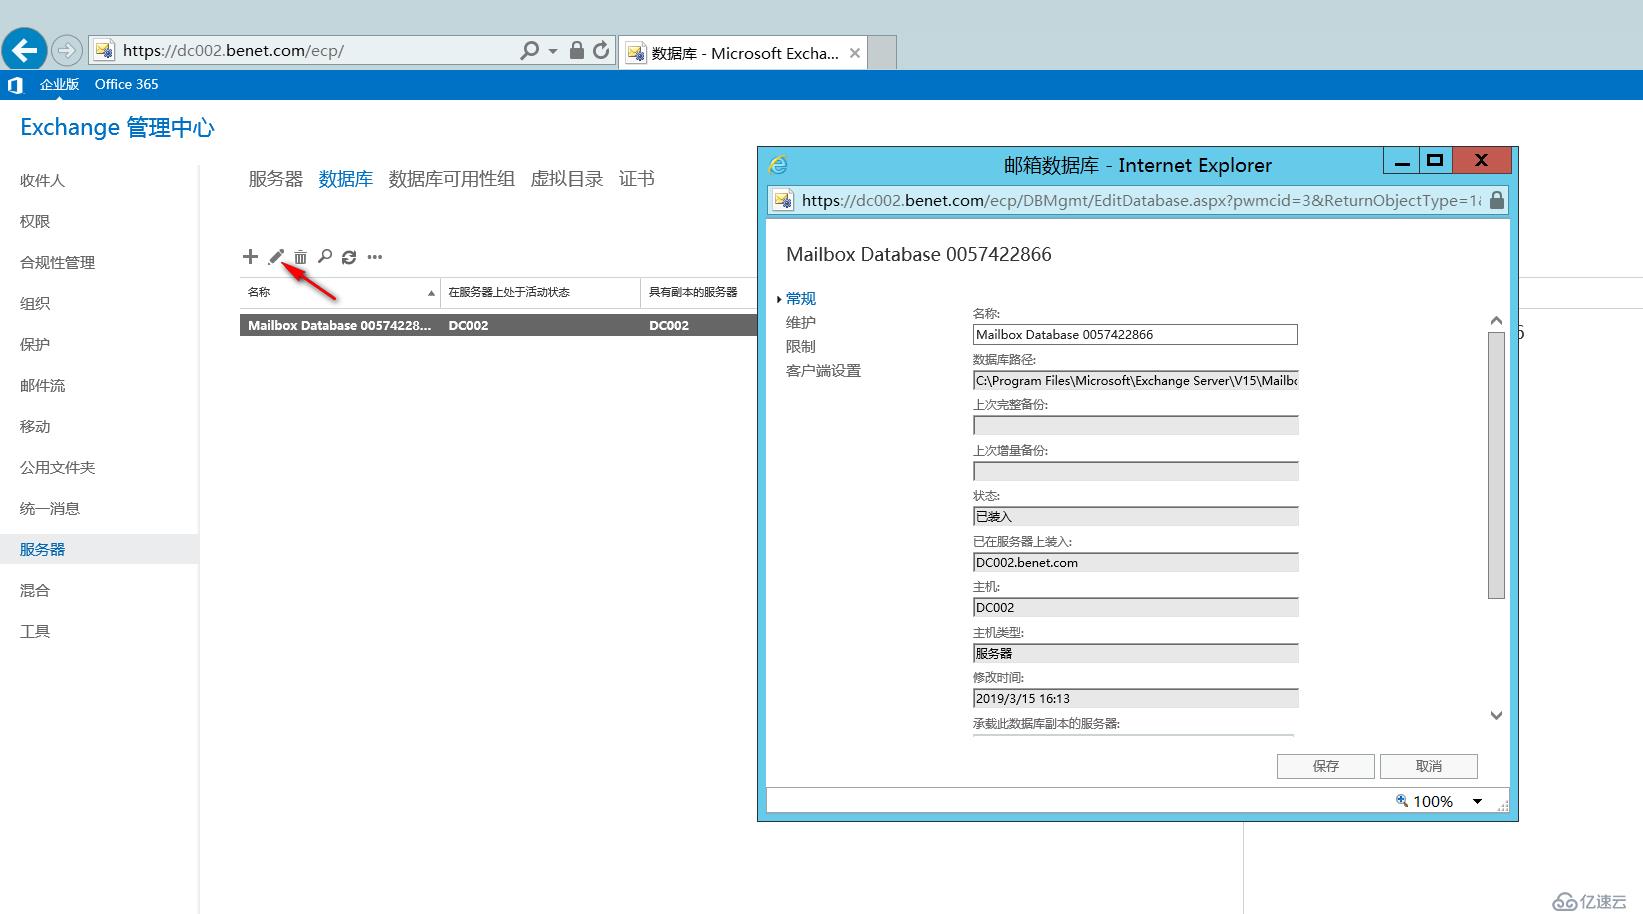Viewport: 1643px width, 914px height.
Task: Click the refresh icon in database toolbar
Action: 349,257
